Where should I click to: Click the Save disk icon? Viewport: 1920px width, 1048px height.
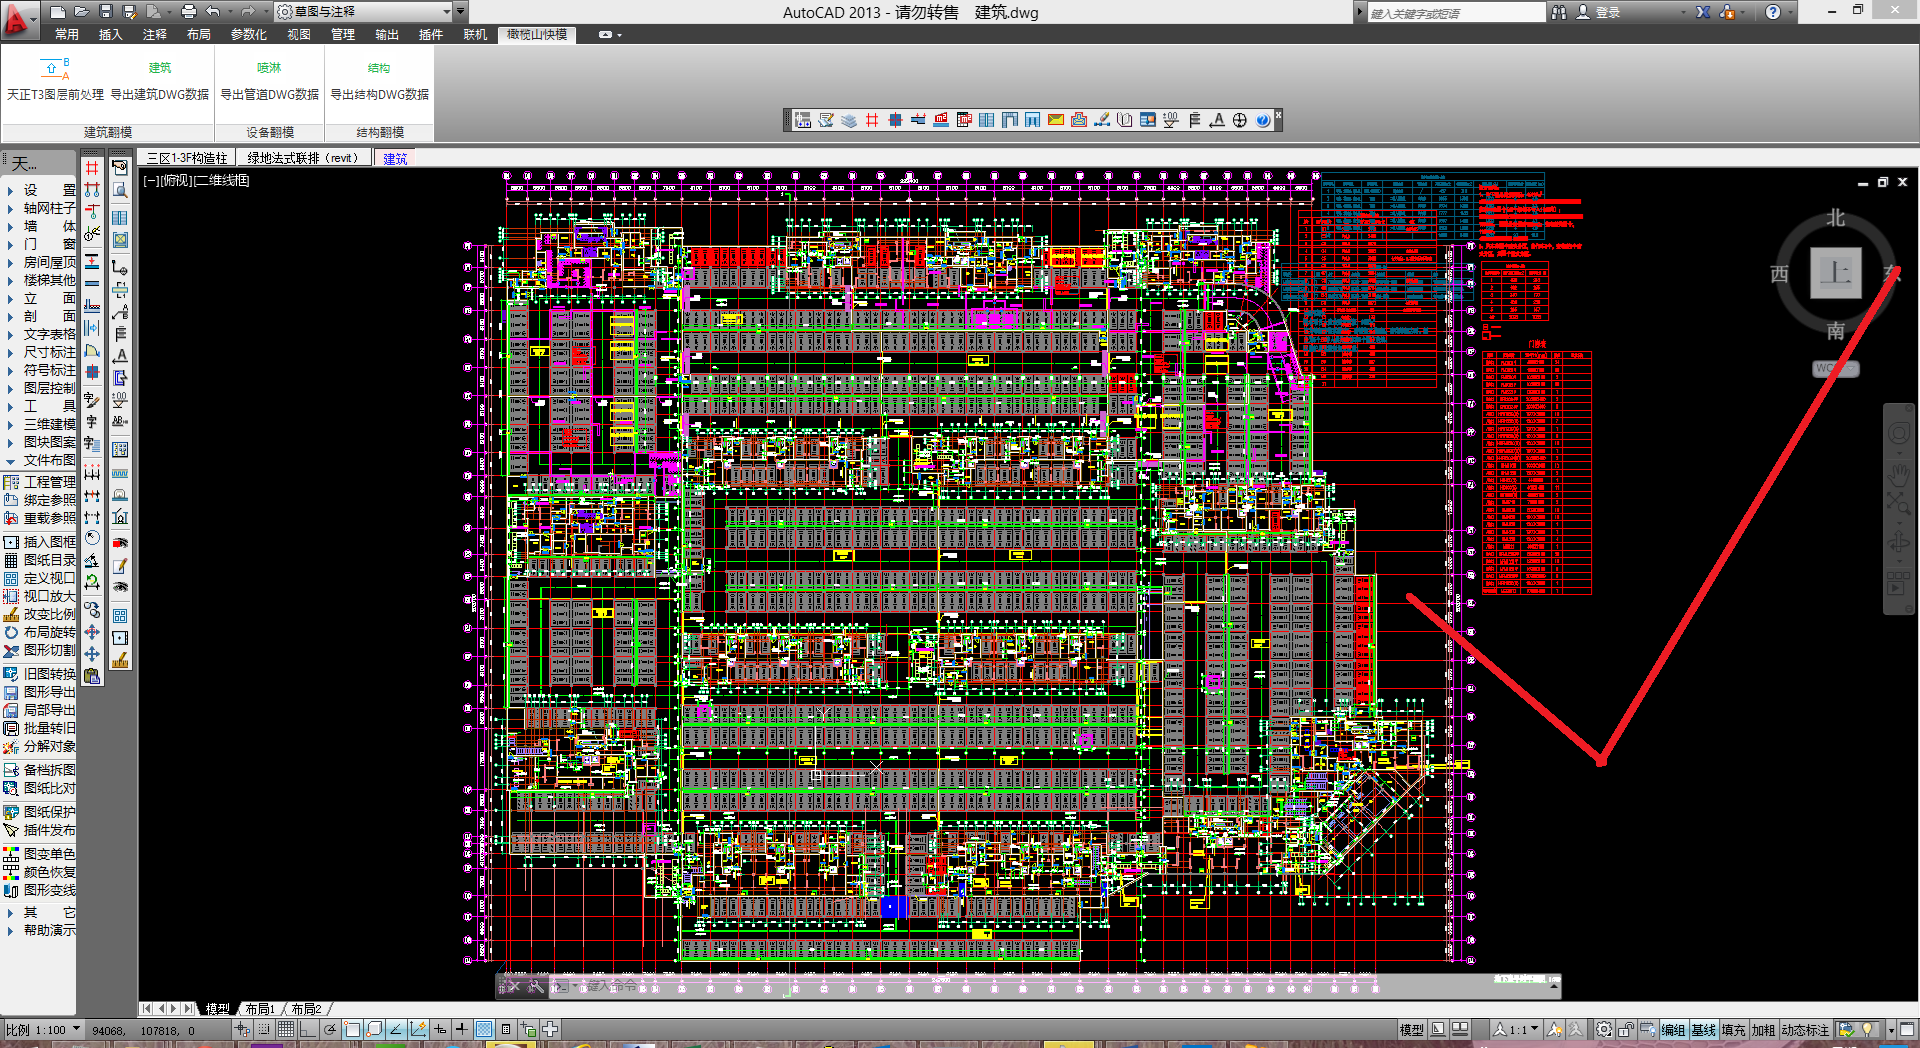[x=106, y=12]
